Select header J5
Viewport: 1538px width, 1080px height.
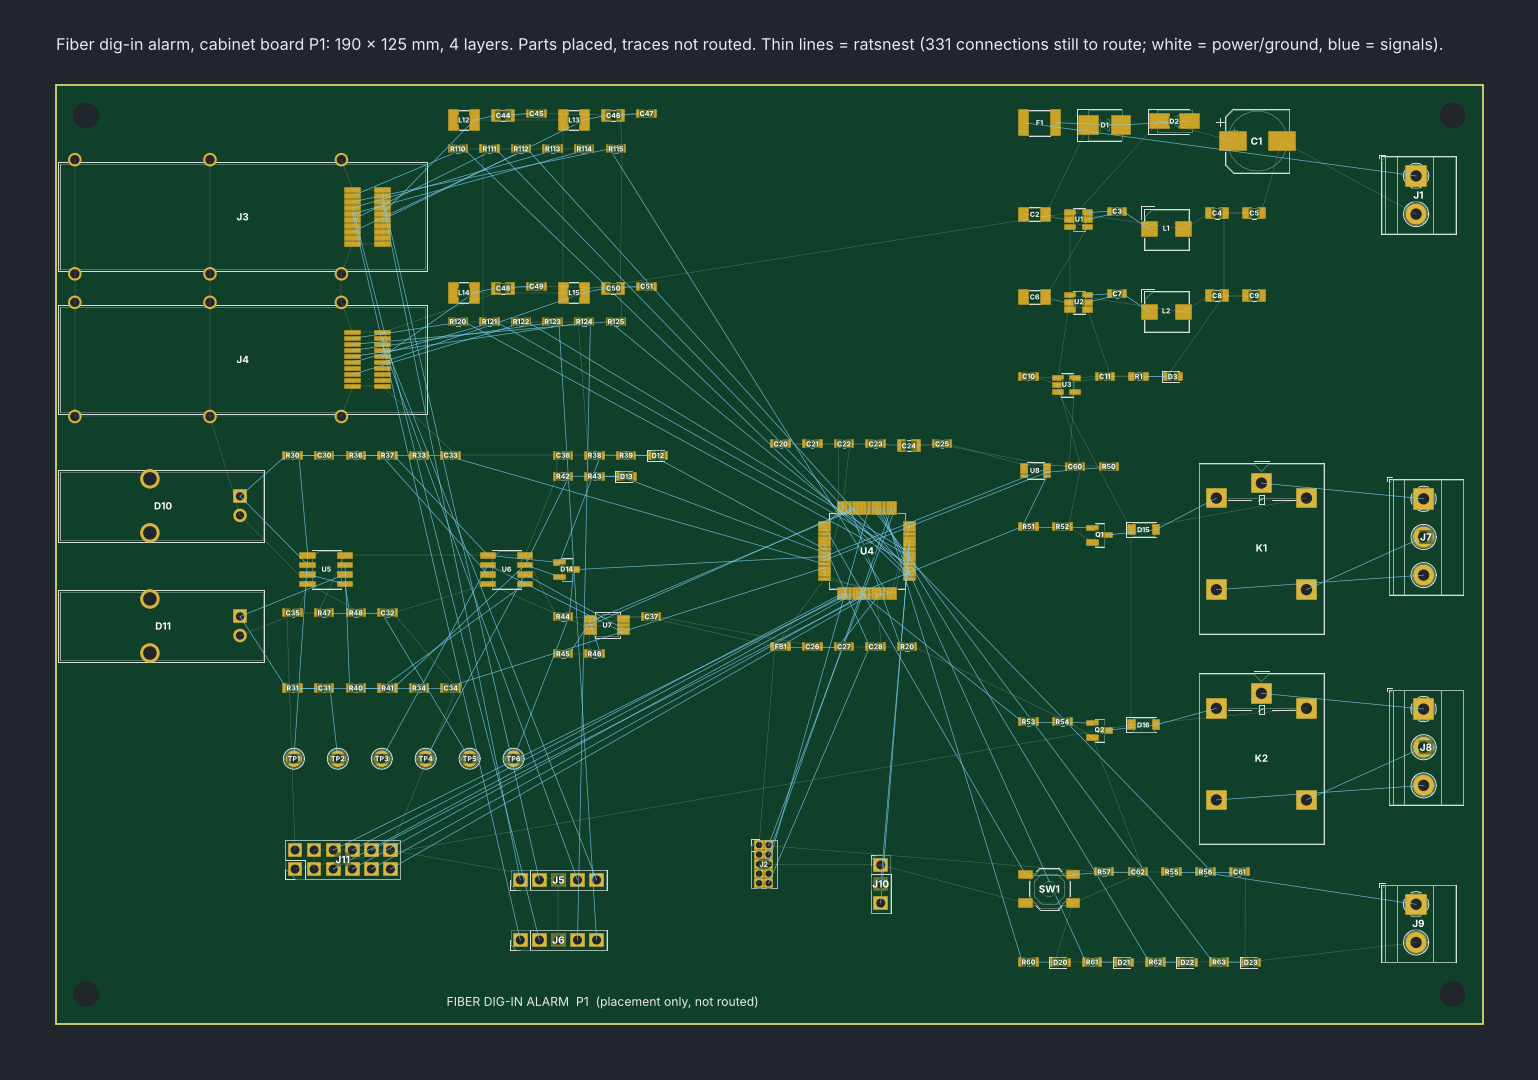(558, 880)
